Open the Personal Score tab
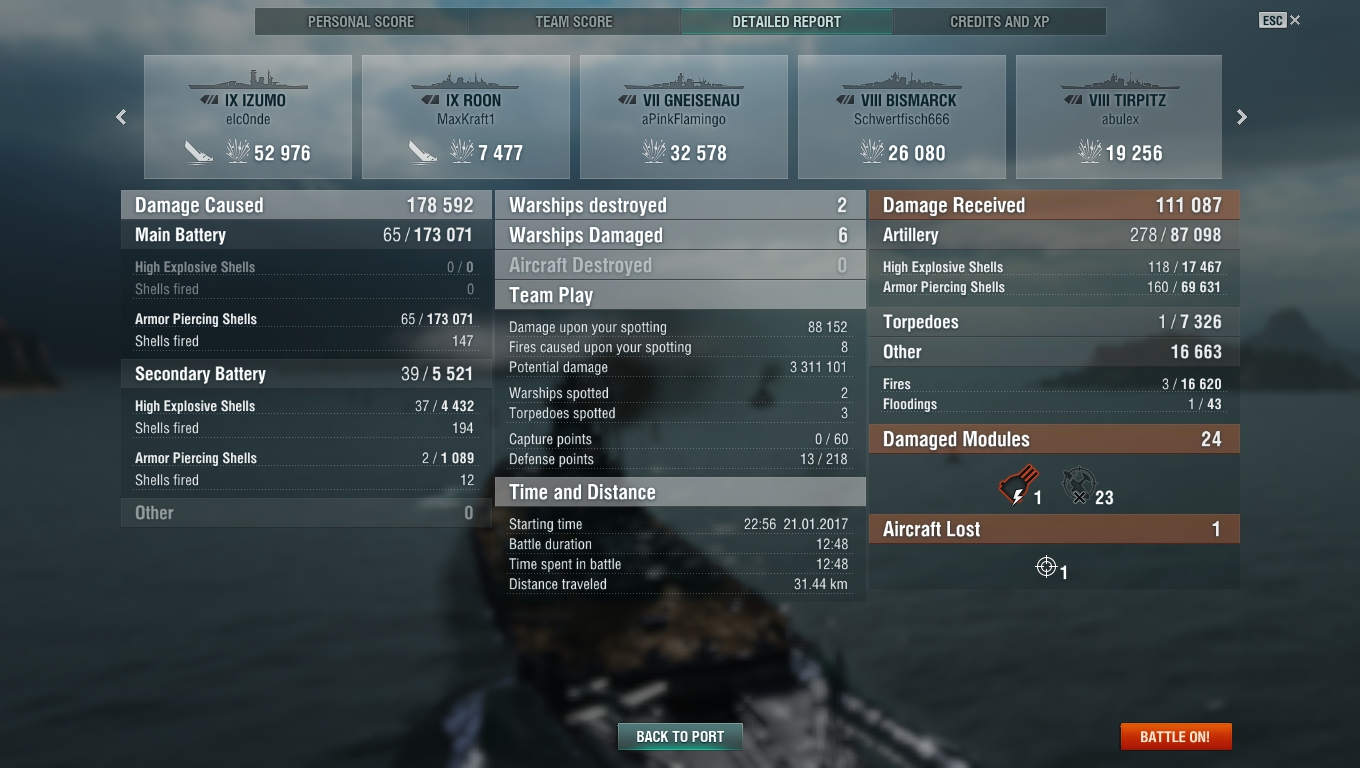The width and height of the screenshot is (1360, 768). click(x=361, y=21)
